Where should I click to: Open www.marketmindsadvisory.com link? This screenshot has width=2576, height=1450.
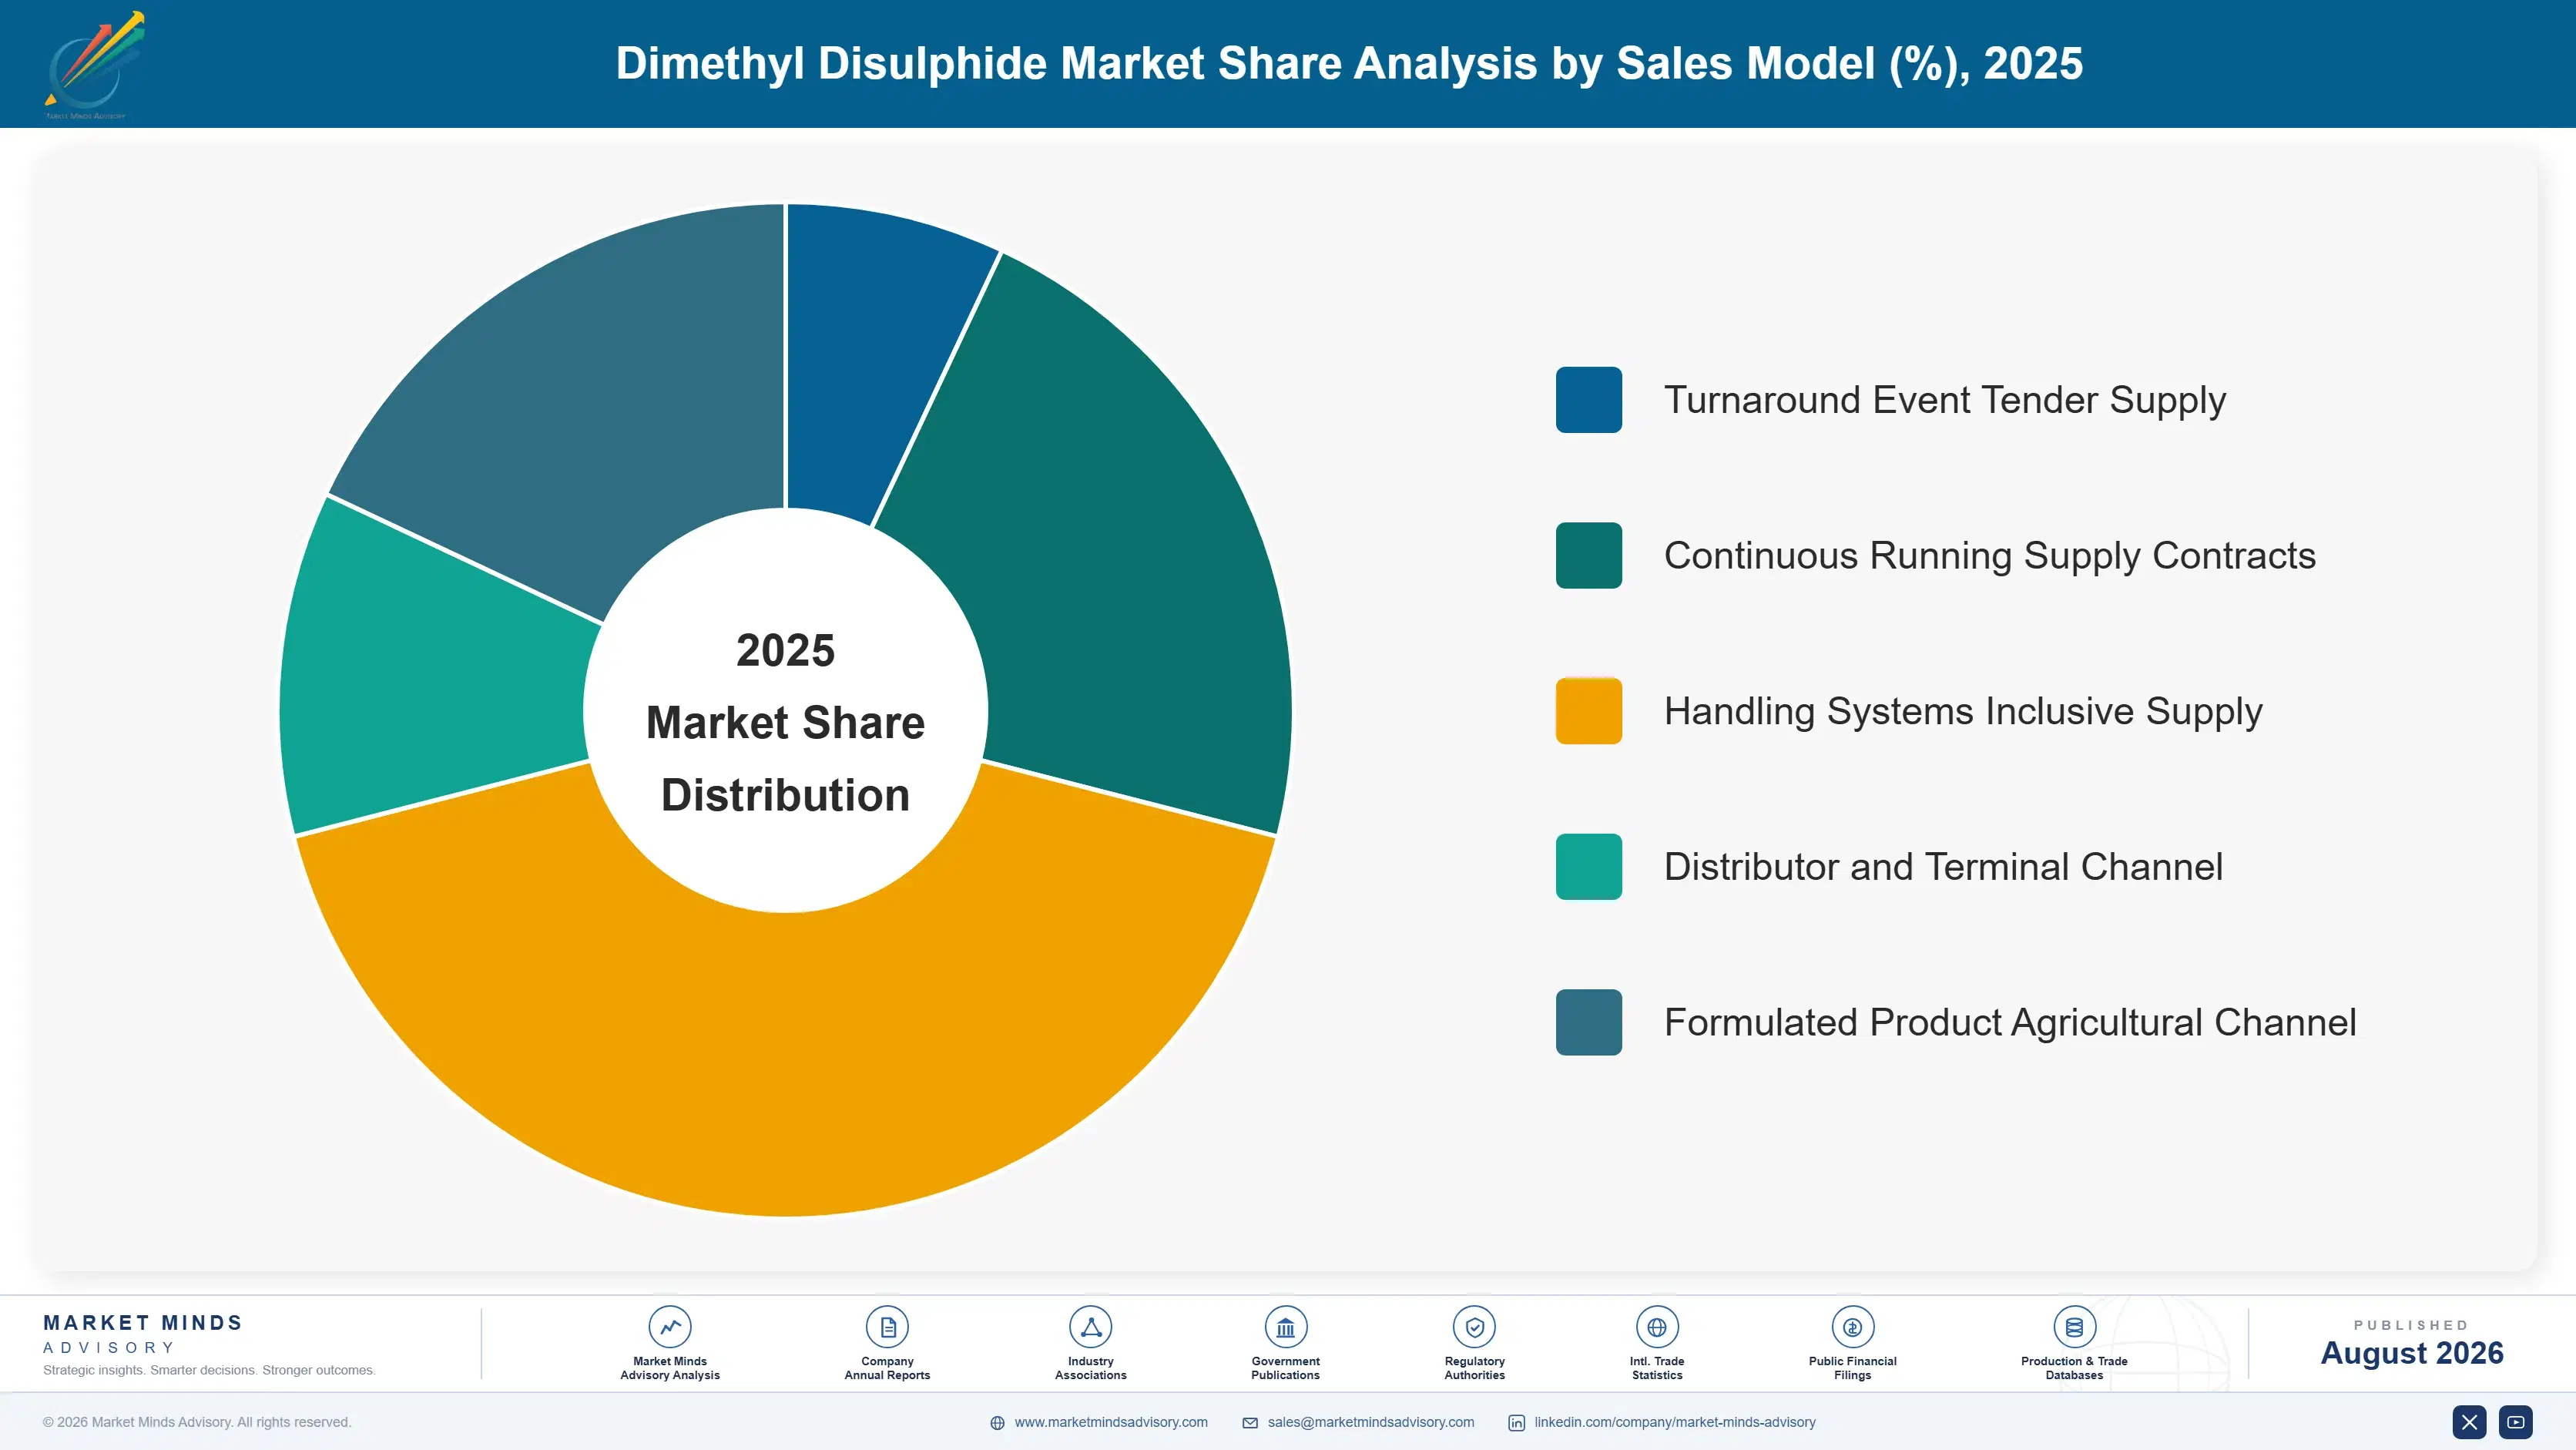click(1111, 1422)
